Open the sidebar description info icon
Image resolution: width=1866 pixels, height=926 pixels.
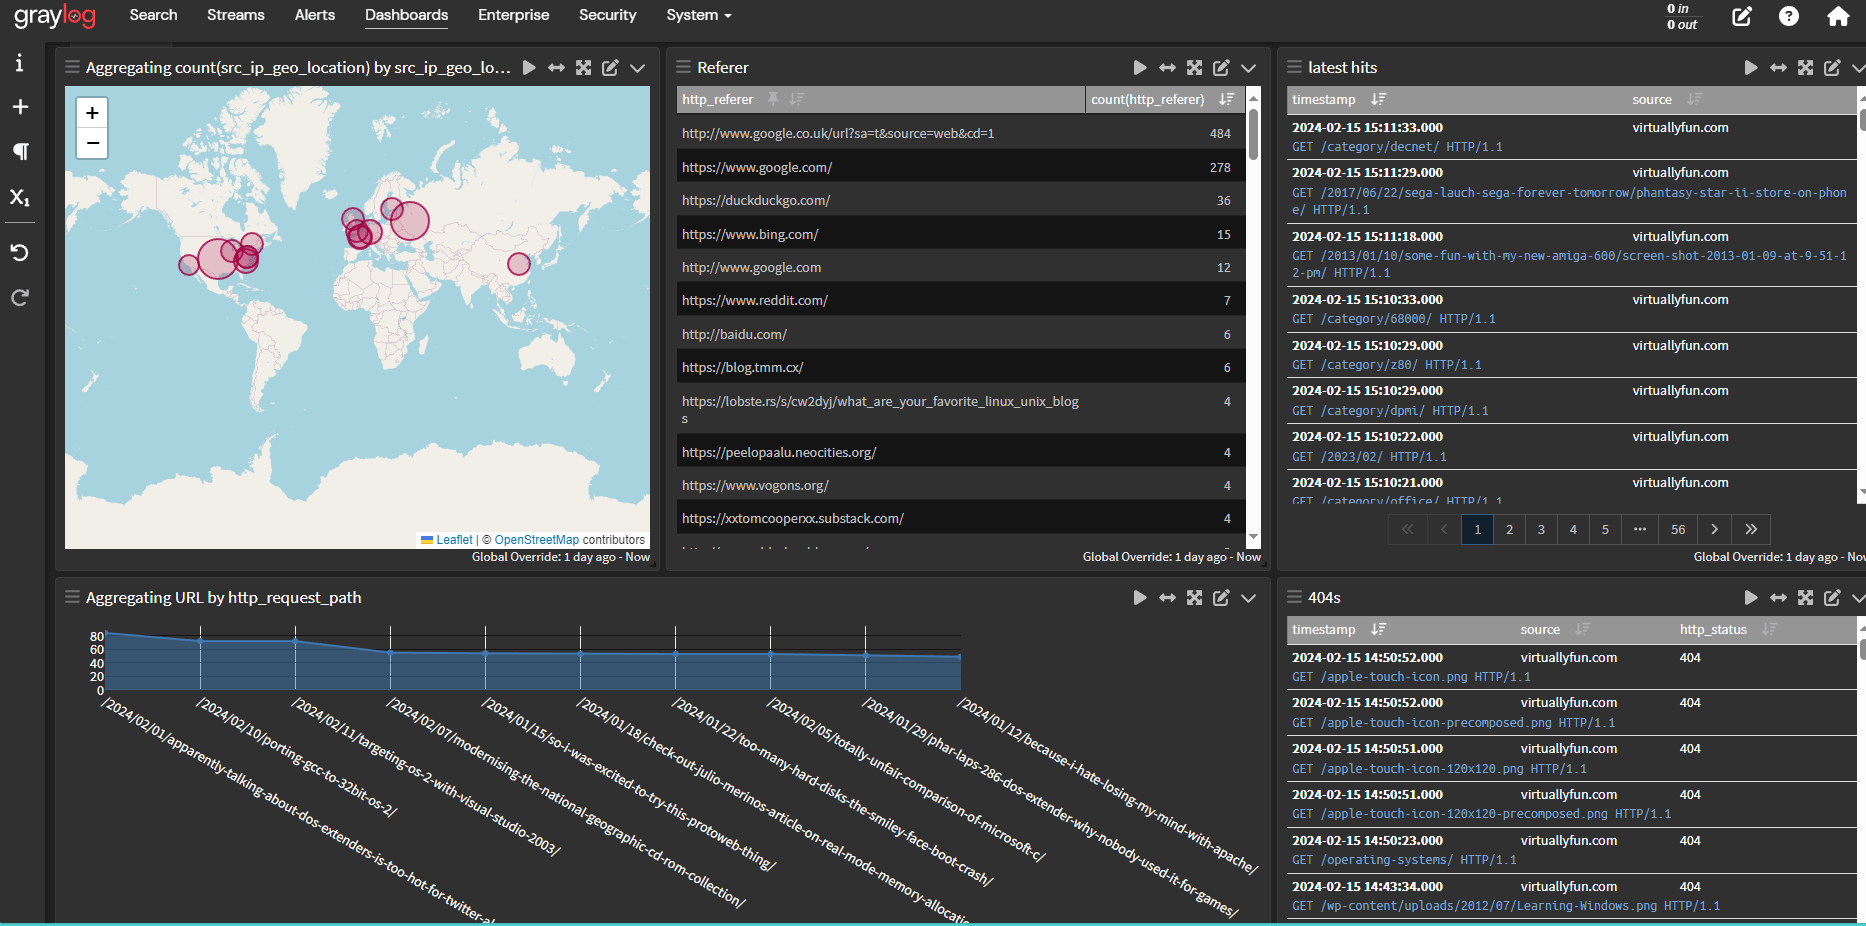click(19, 63)
